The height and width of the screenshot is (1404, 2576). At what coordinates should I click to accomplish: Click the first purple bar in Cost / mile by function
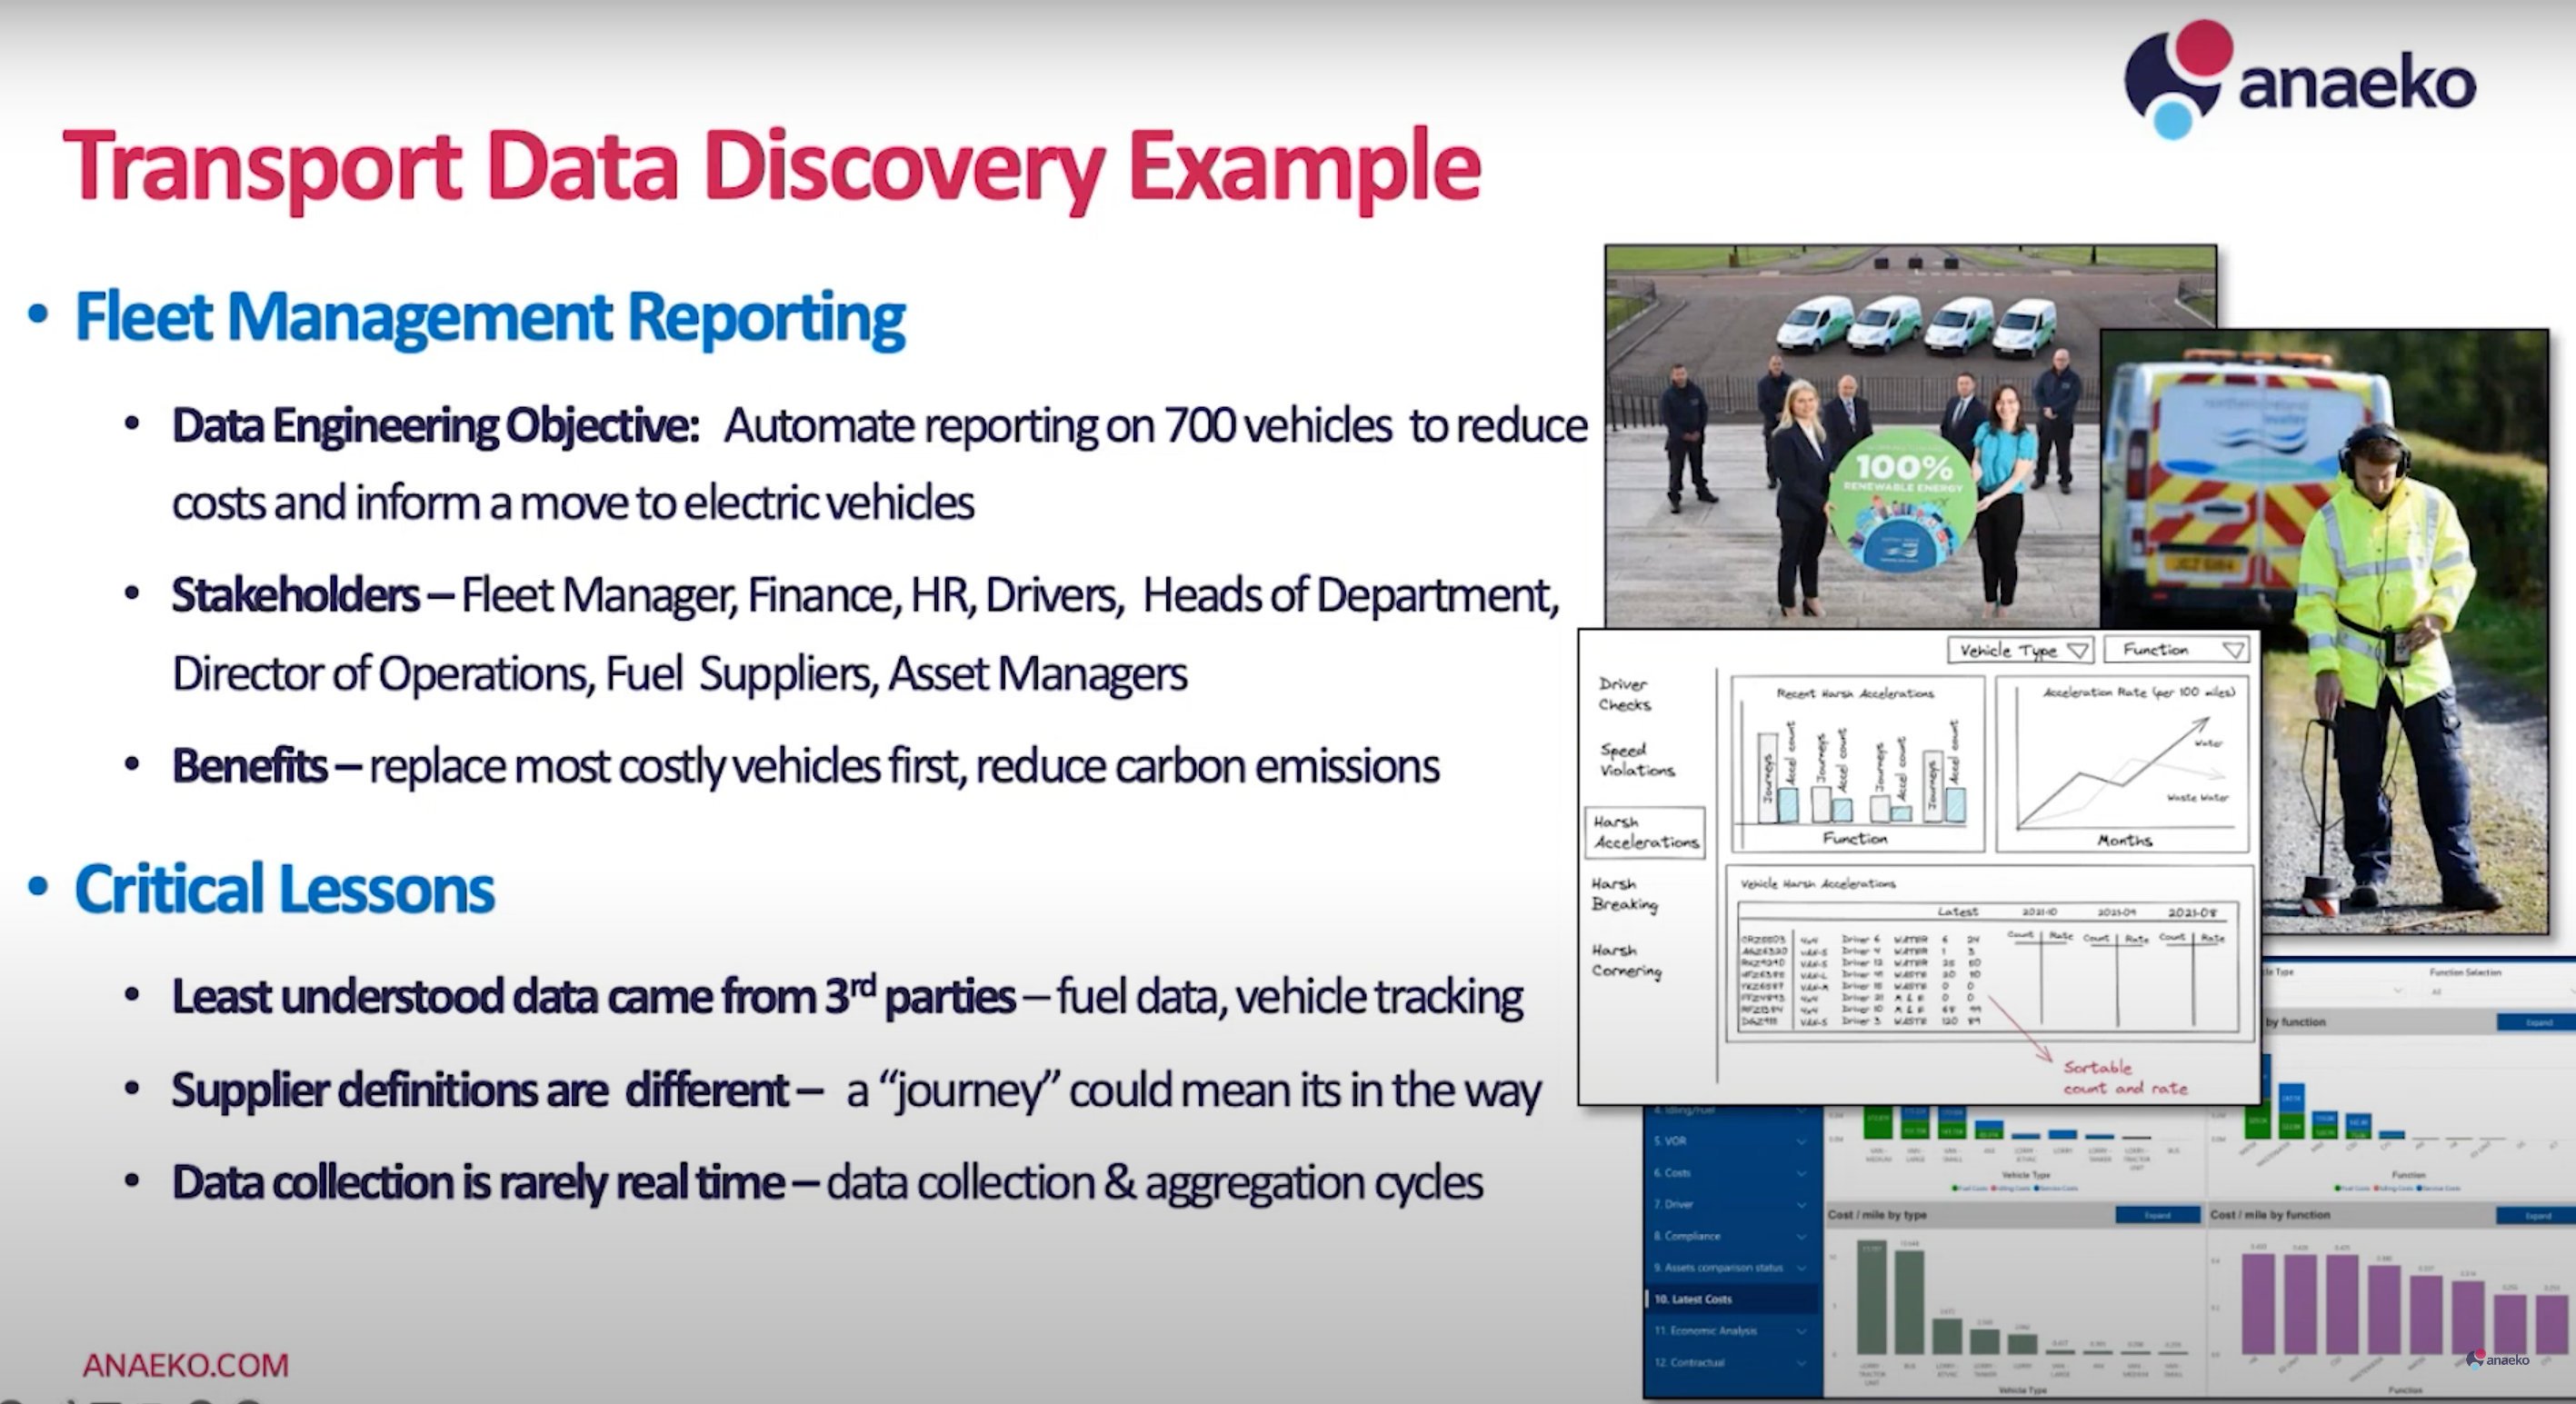[x=2258, y=1304]
